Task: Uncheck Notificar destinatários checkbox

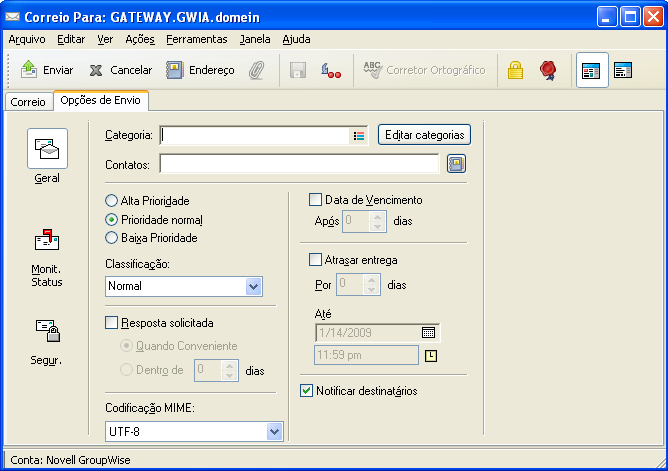Action: [306, 391]
